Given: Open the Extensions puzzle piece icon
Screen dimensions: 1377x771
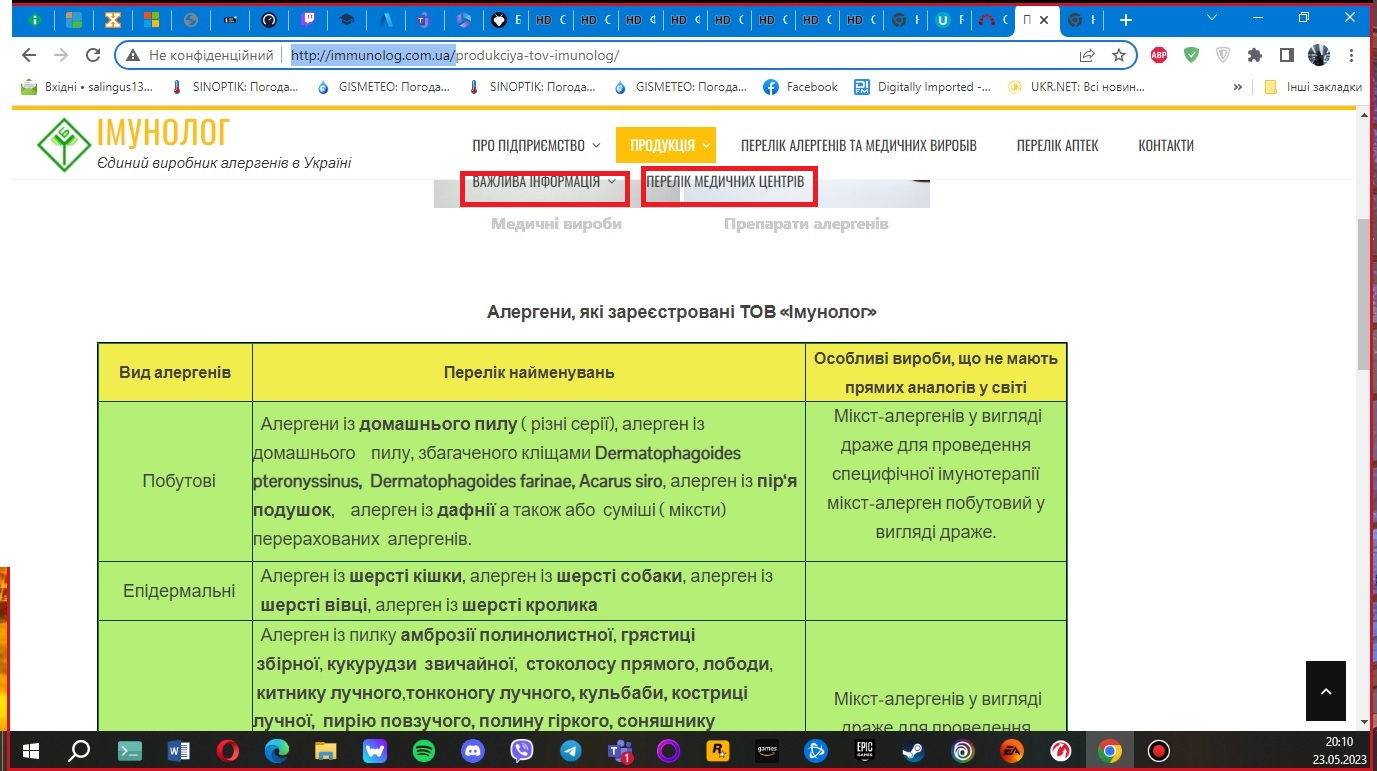Looking at the screenshot, I should 1255,55.
